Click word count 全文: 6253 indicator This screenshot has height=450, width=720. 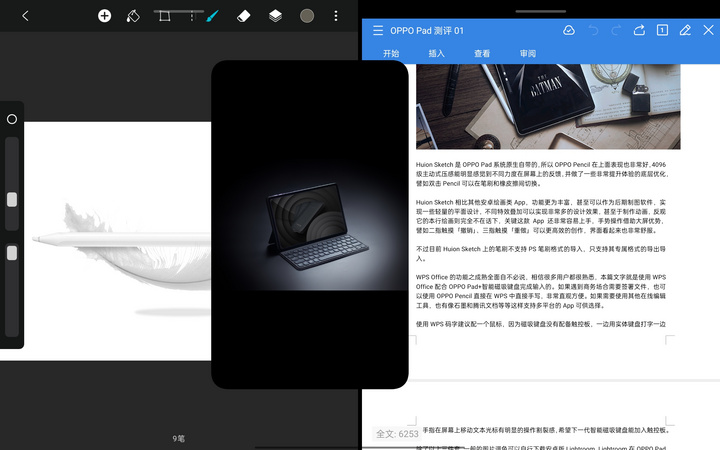[397, 434]
